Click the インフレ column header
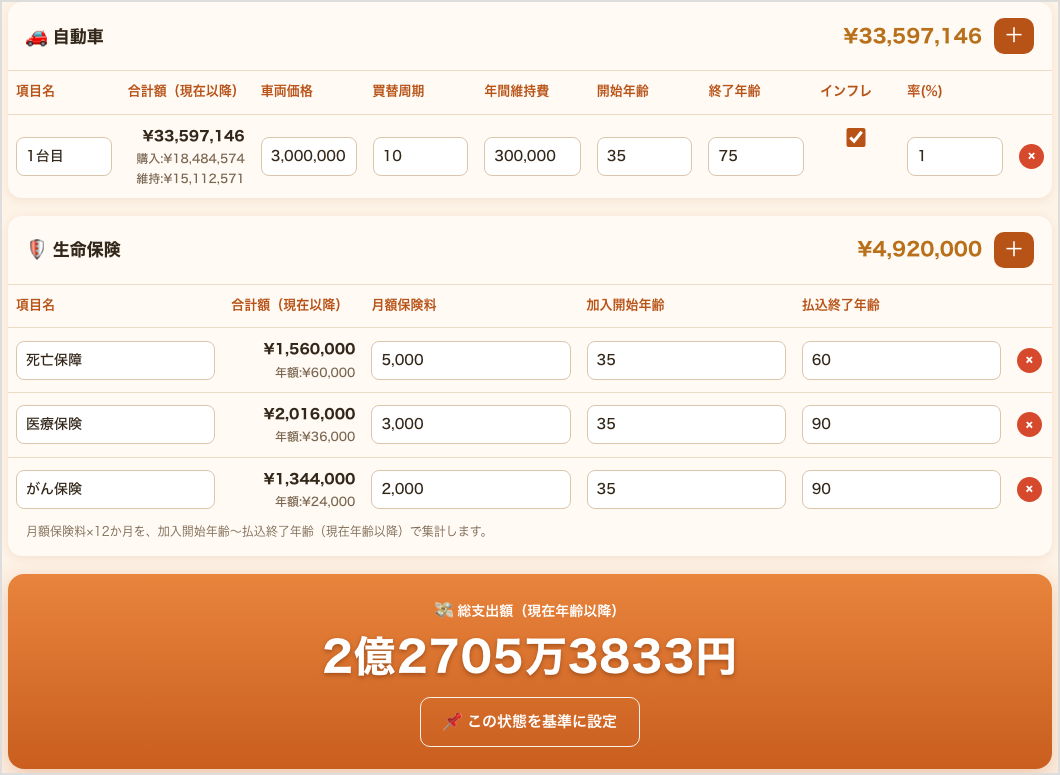1060x775 pixels. click(846, 91)
